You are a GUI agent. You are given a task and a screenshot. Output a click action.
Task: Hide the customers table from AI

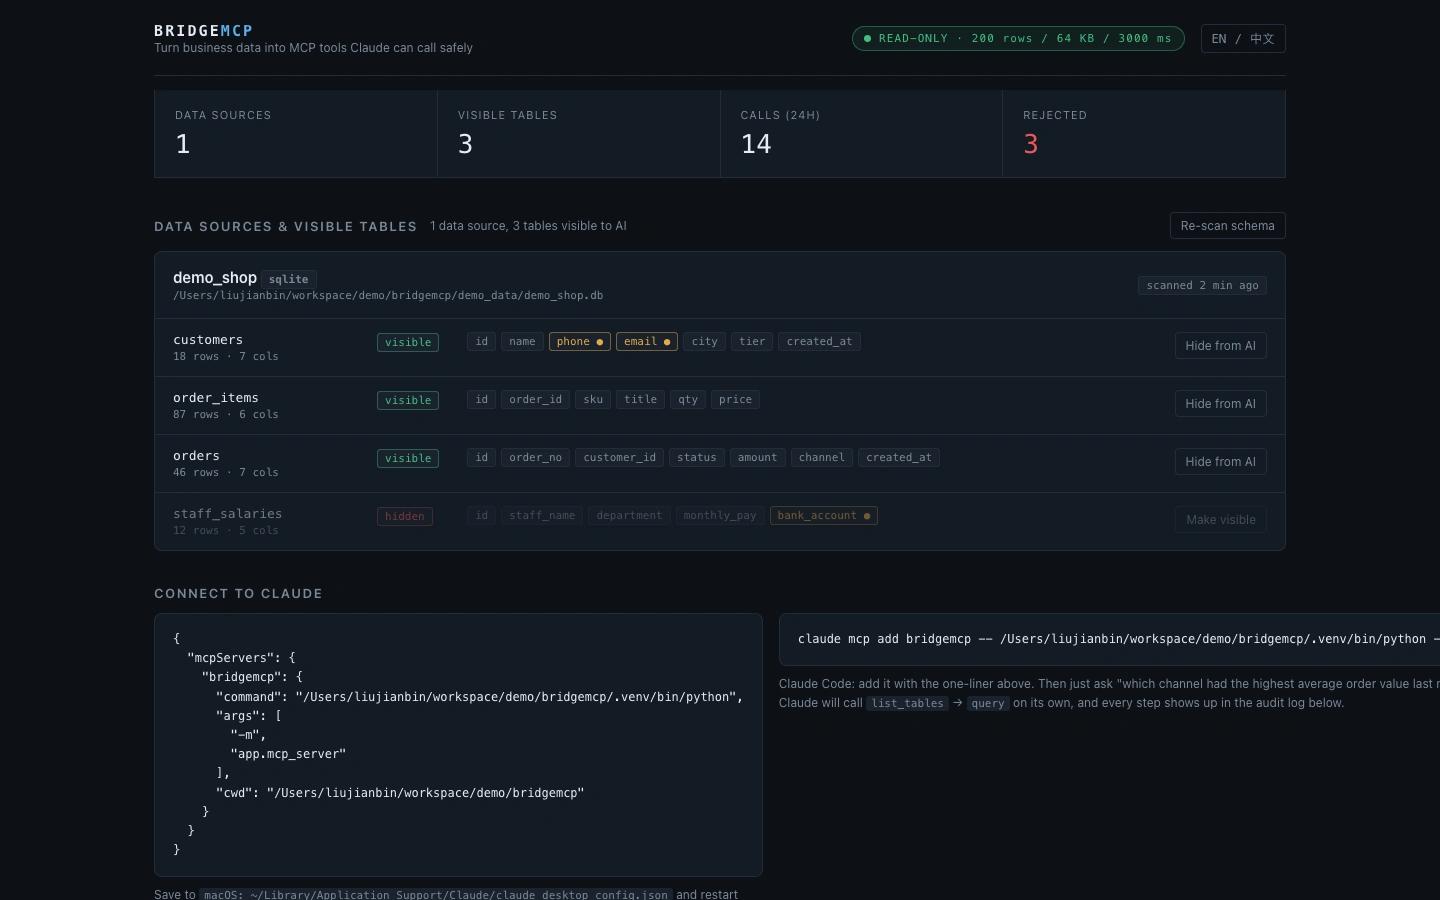click(x=1220, y=346)
